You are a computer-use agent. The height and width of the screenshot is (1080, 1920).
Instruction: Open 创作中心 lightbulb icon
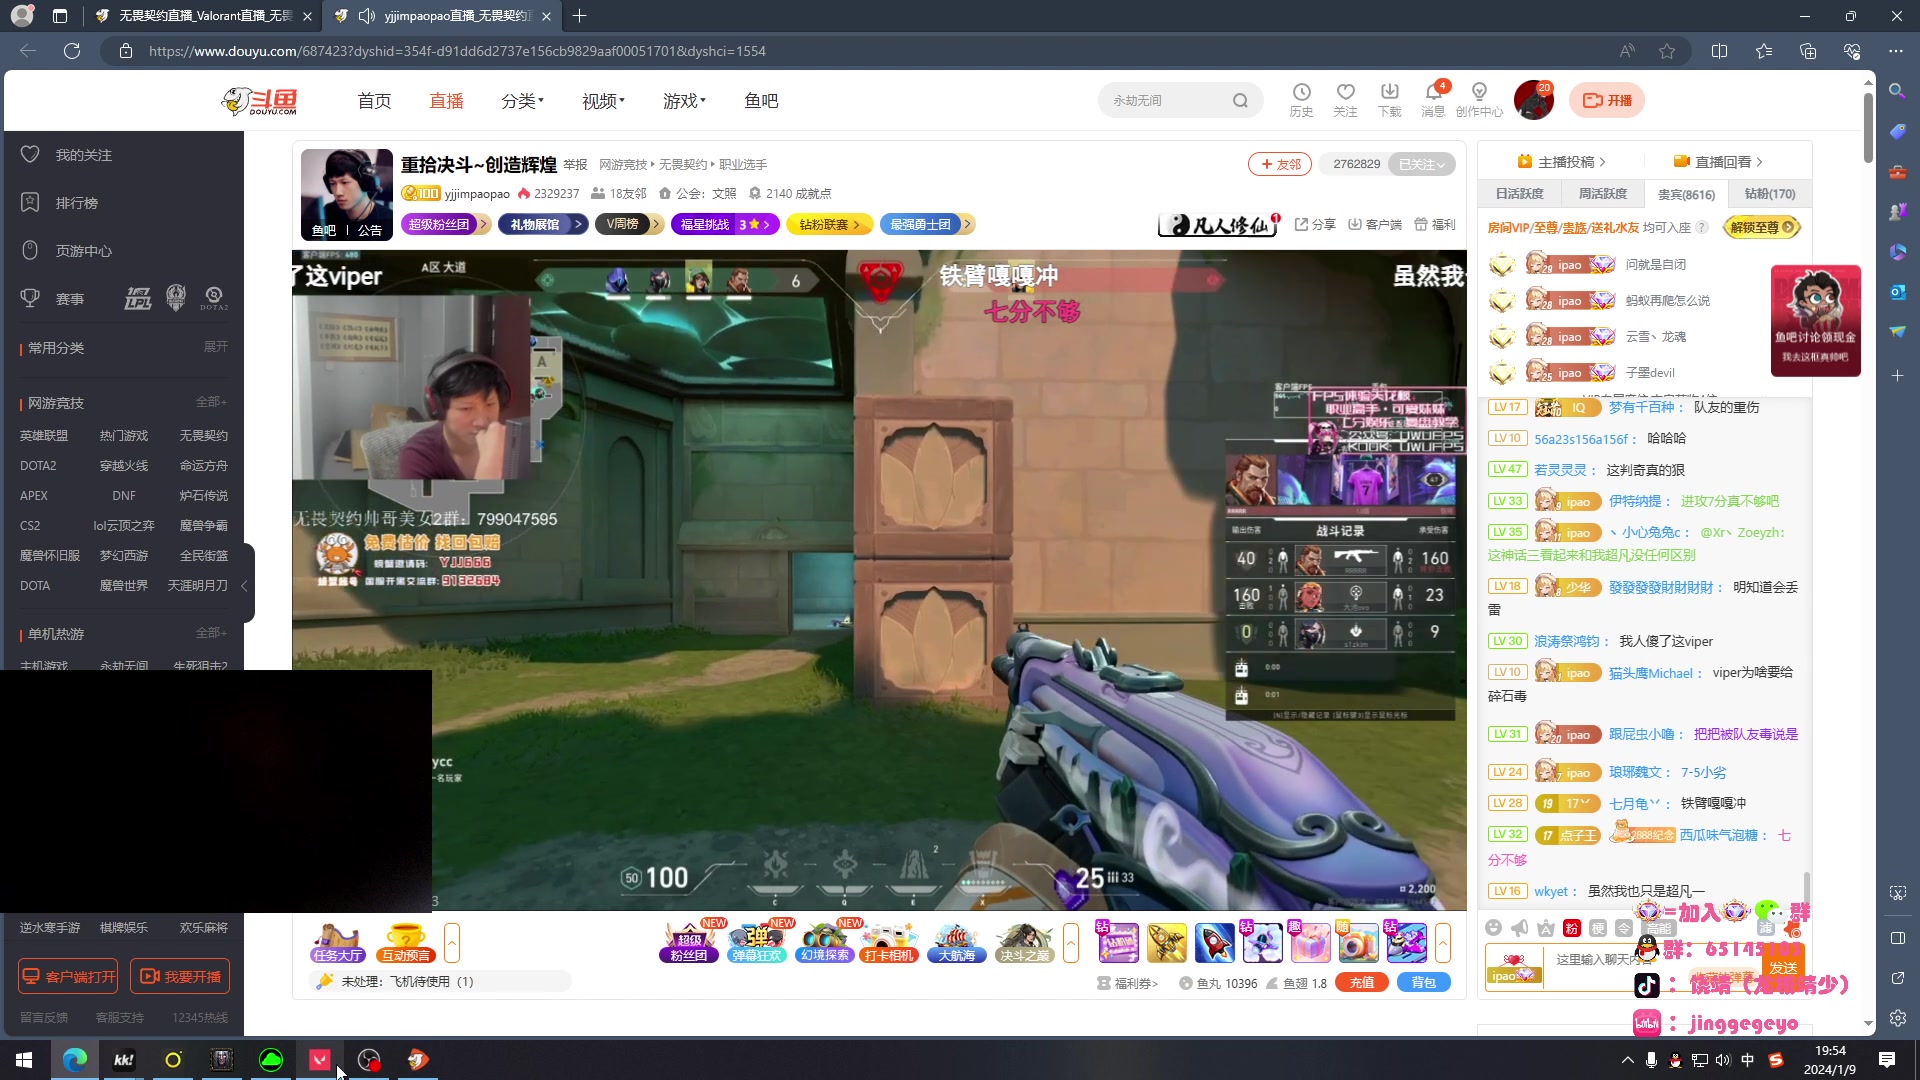[1479, 92]
